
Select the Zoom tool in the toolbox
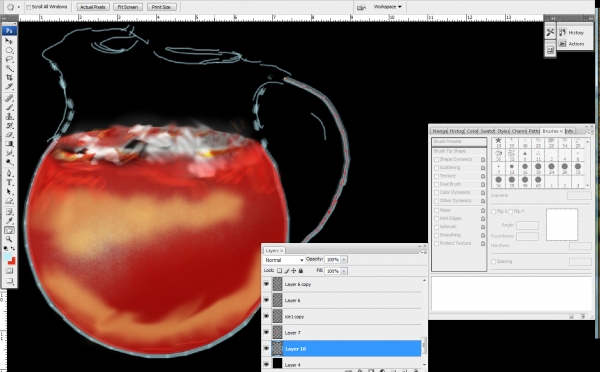(x=9, y=239)
